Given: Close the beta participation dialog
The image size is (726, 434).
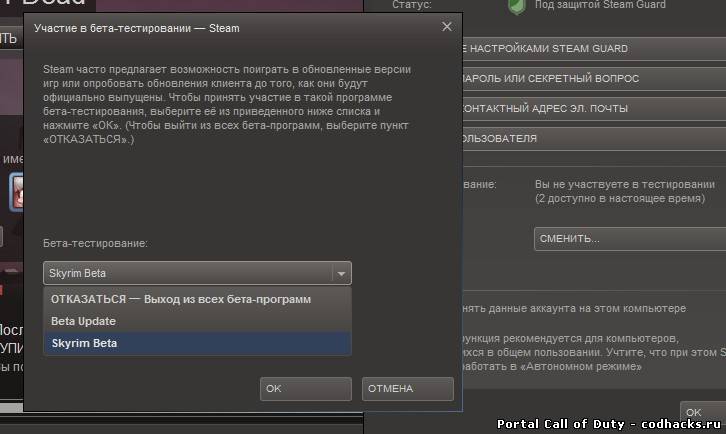Looking at the screenshot, I should (446, 27).
